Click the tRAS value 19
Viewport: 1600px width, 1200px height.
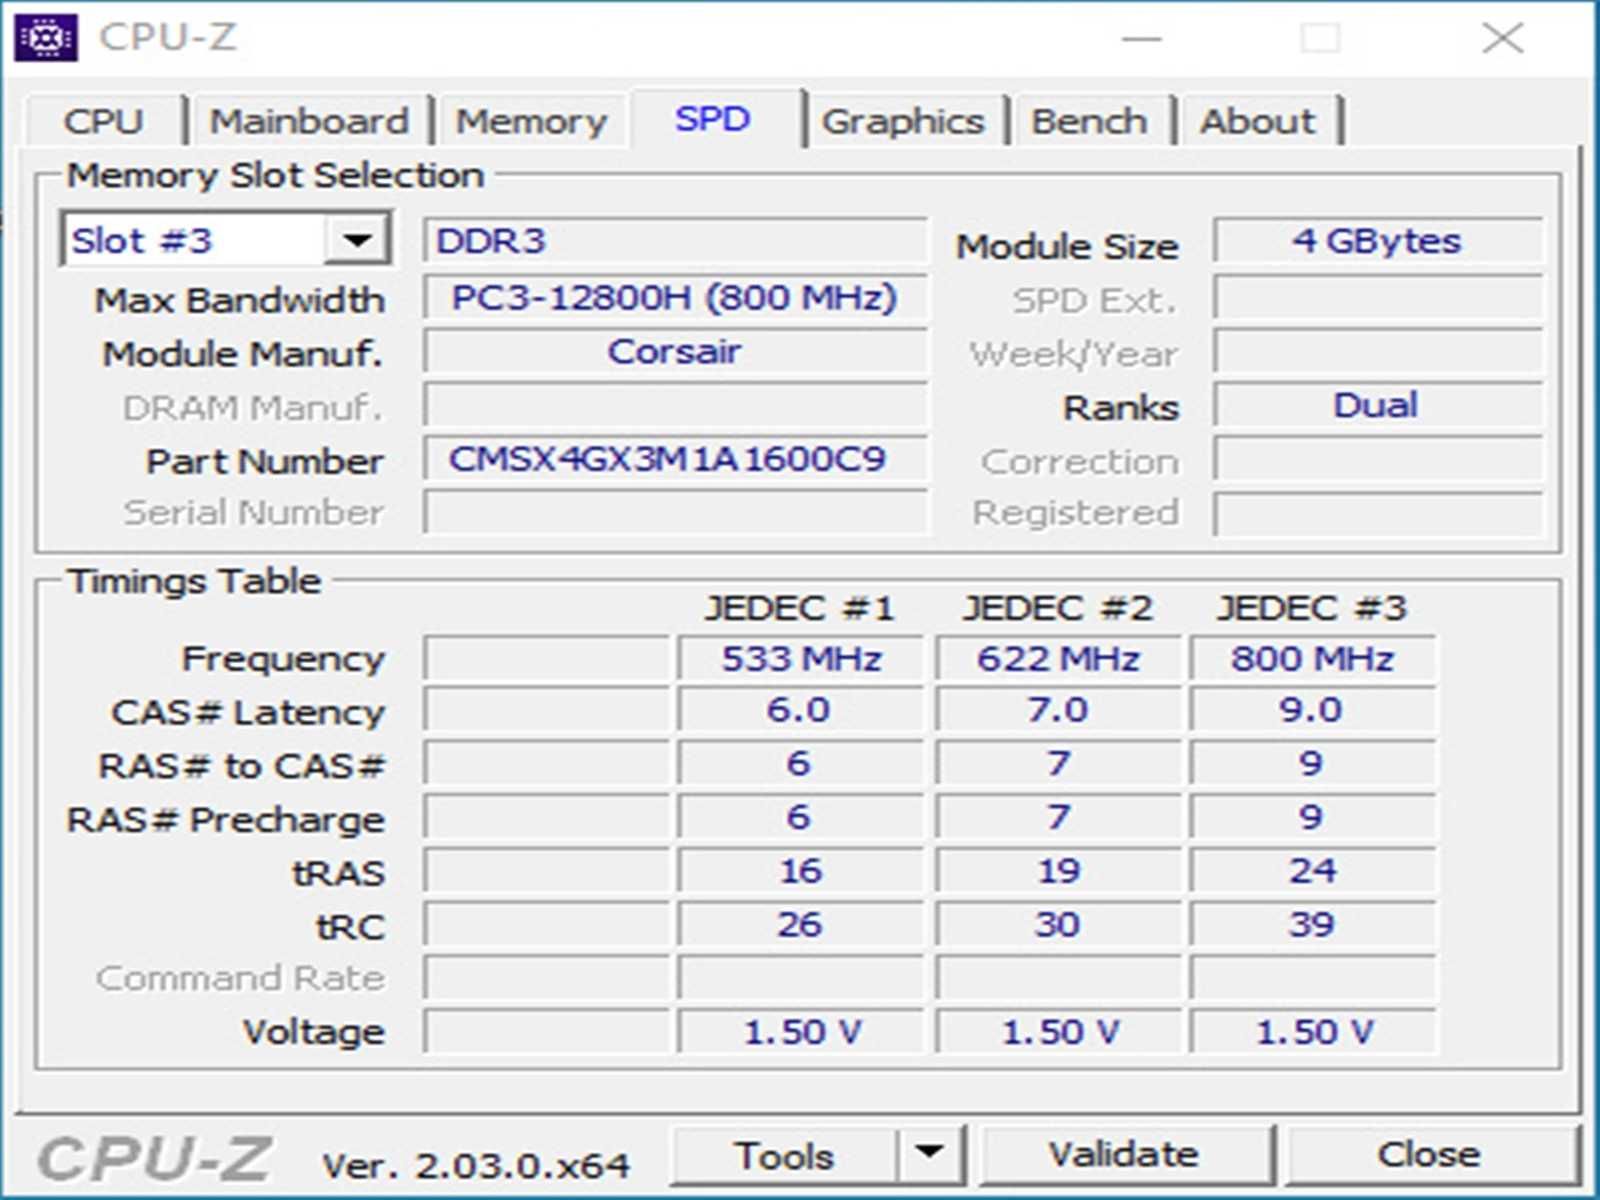[1058, 870]
